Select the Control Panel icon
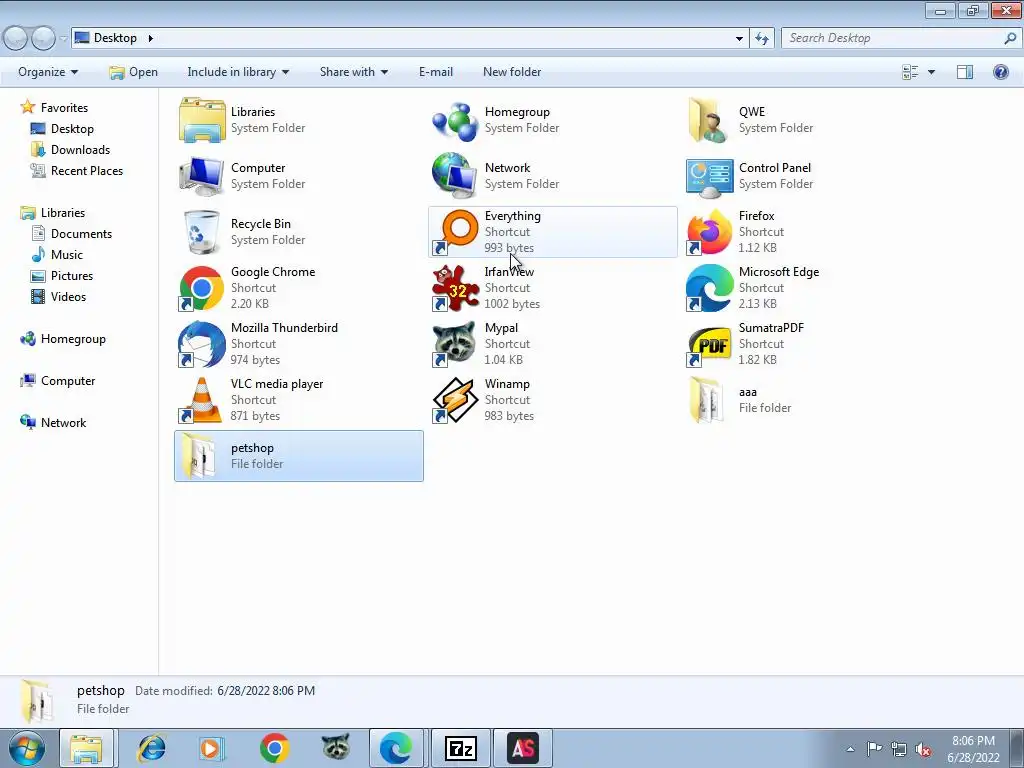The image size is (1024, 768). (x=709, y=176)
